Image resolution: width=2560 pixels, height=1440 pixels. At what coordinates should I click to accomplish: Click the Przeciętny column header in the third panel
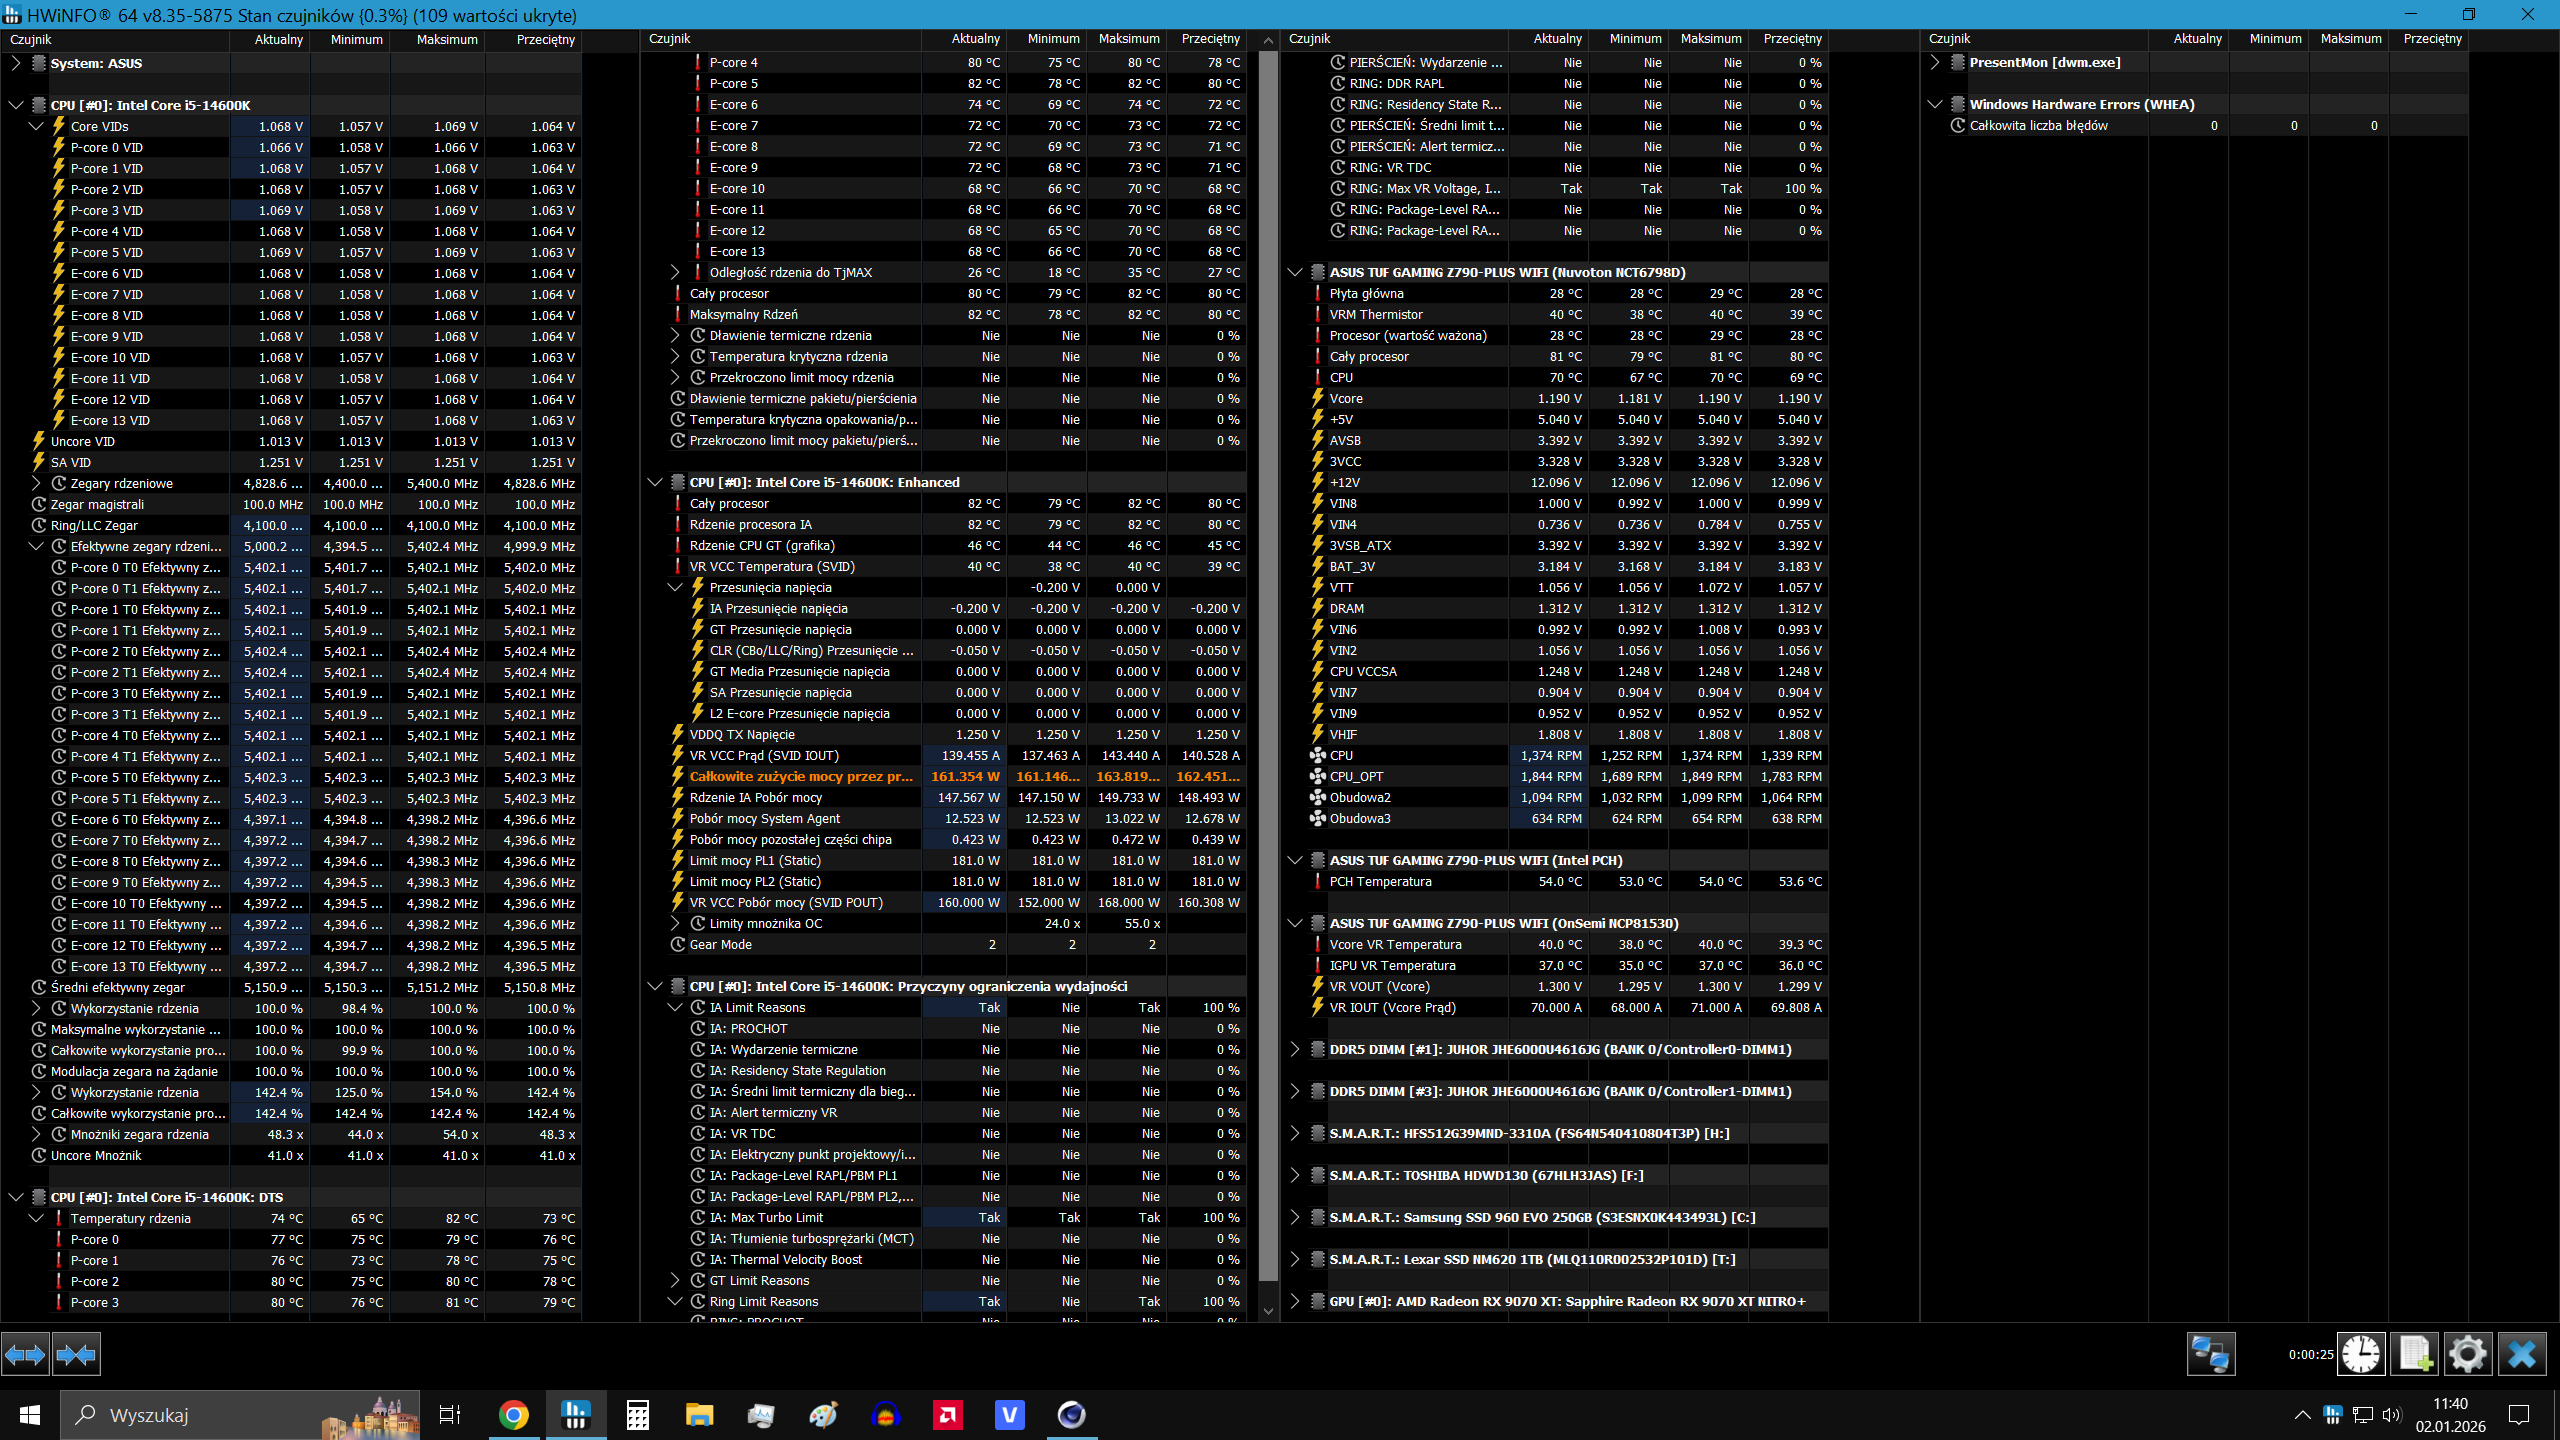pyautogui.click(x=1792, y=39)
